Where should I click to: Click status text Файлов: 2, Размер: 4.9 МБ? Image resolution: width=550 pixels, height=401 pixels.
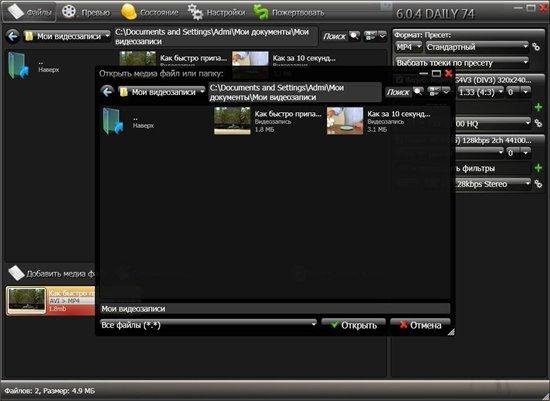[x=50, y=390]
